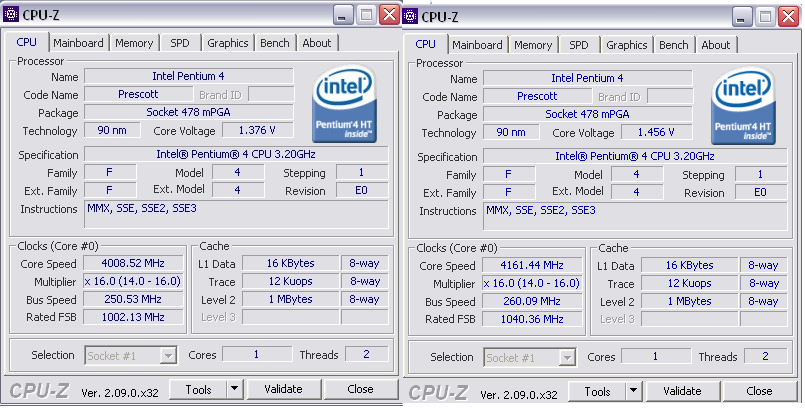Expand Tools dropdown arrow in right window
This screenshot has width=805, height=411.
634,392
